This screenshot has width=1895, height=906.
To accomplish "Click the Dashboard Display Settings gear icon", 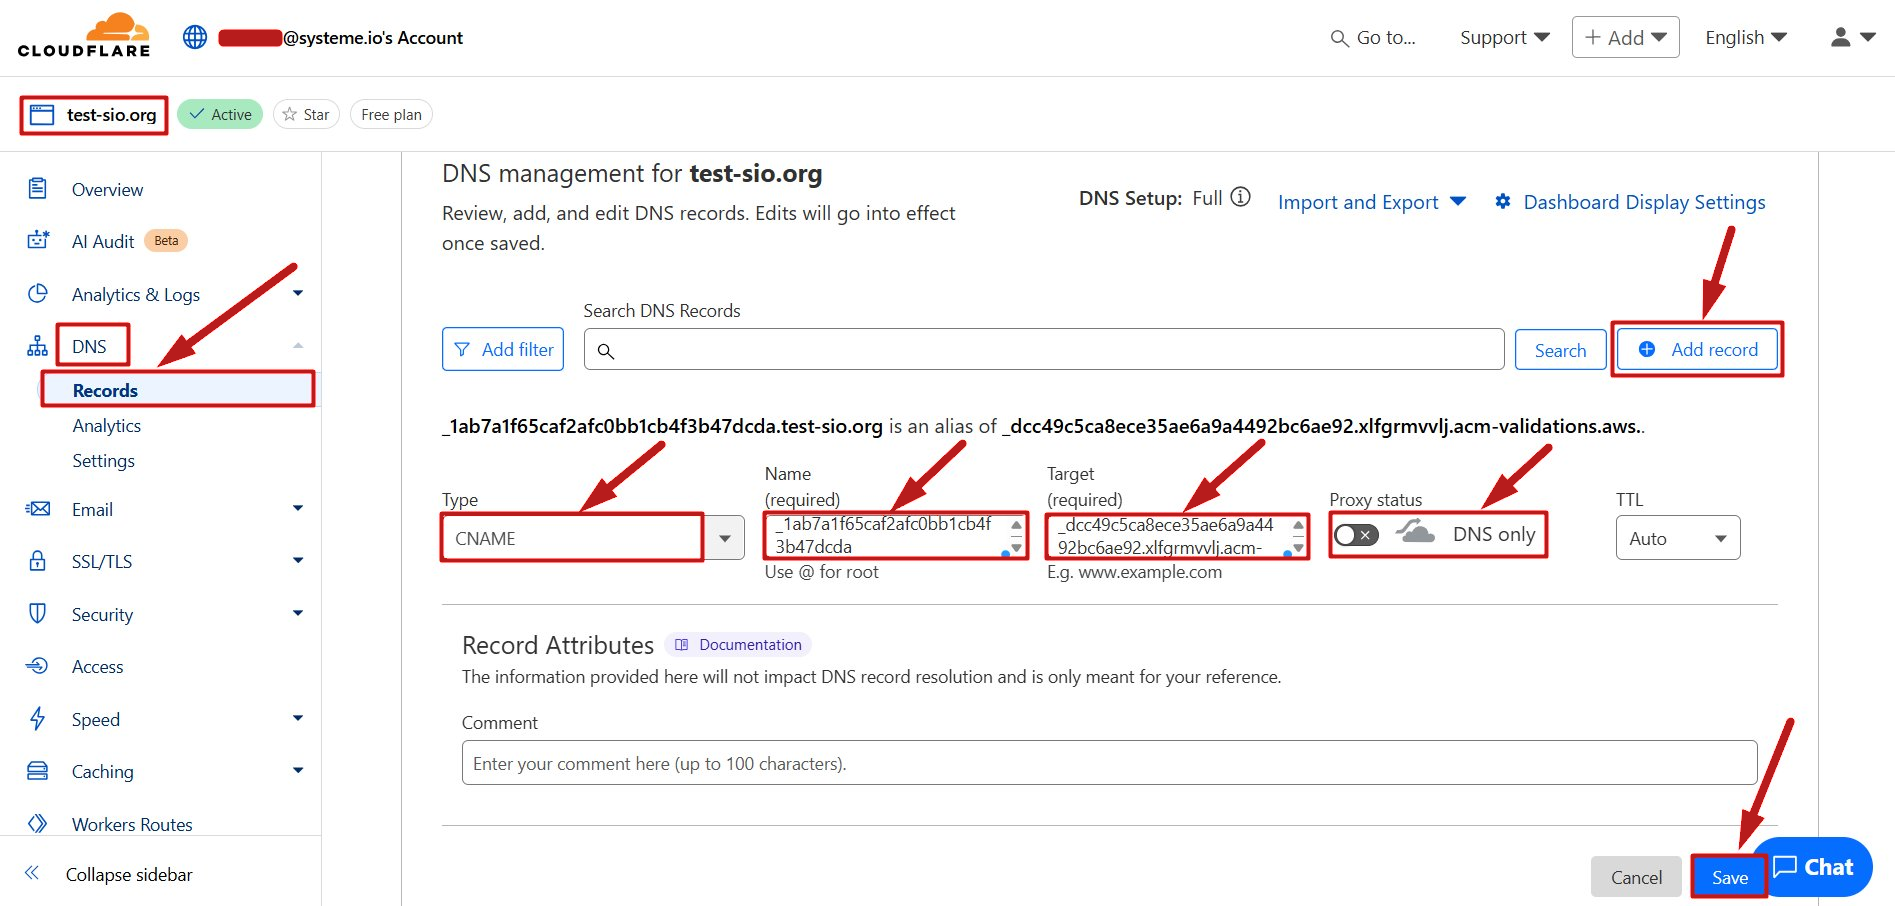I will (x=1502, y=202).
